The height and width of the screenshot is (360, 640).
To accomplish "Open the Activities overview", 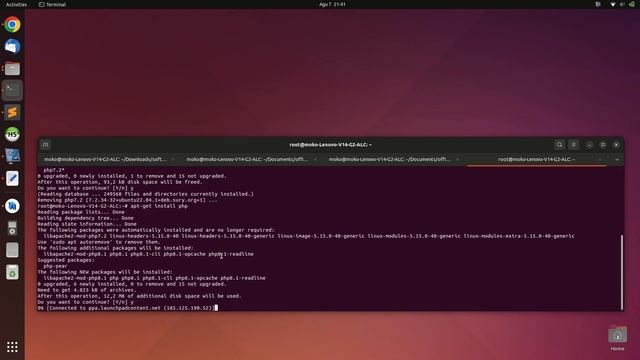I will [x=16, y=4].
